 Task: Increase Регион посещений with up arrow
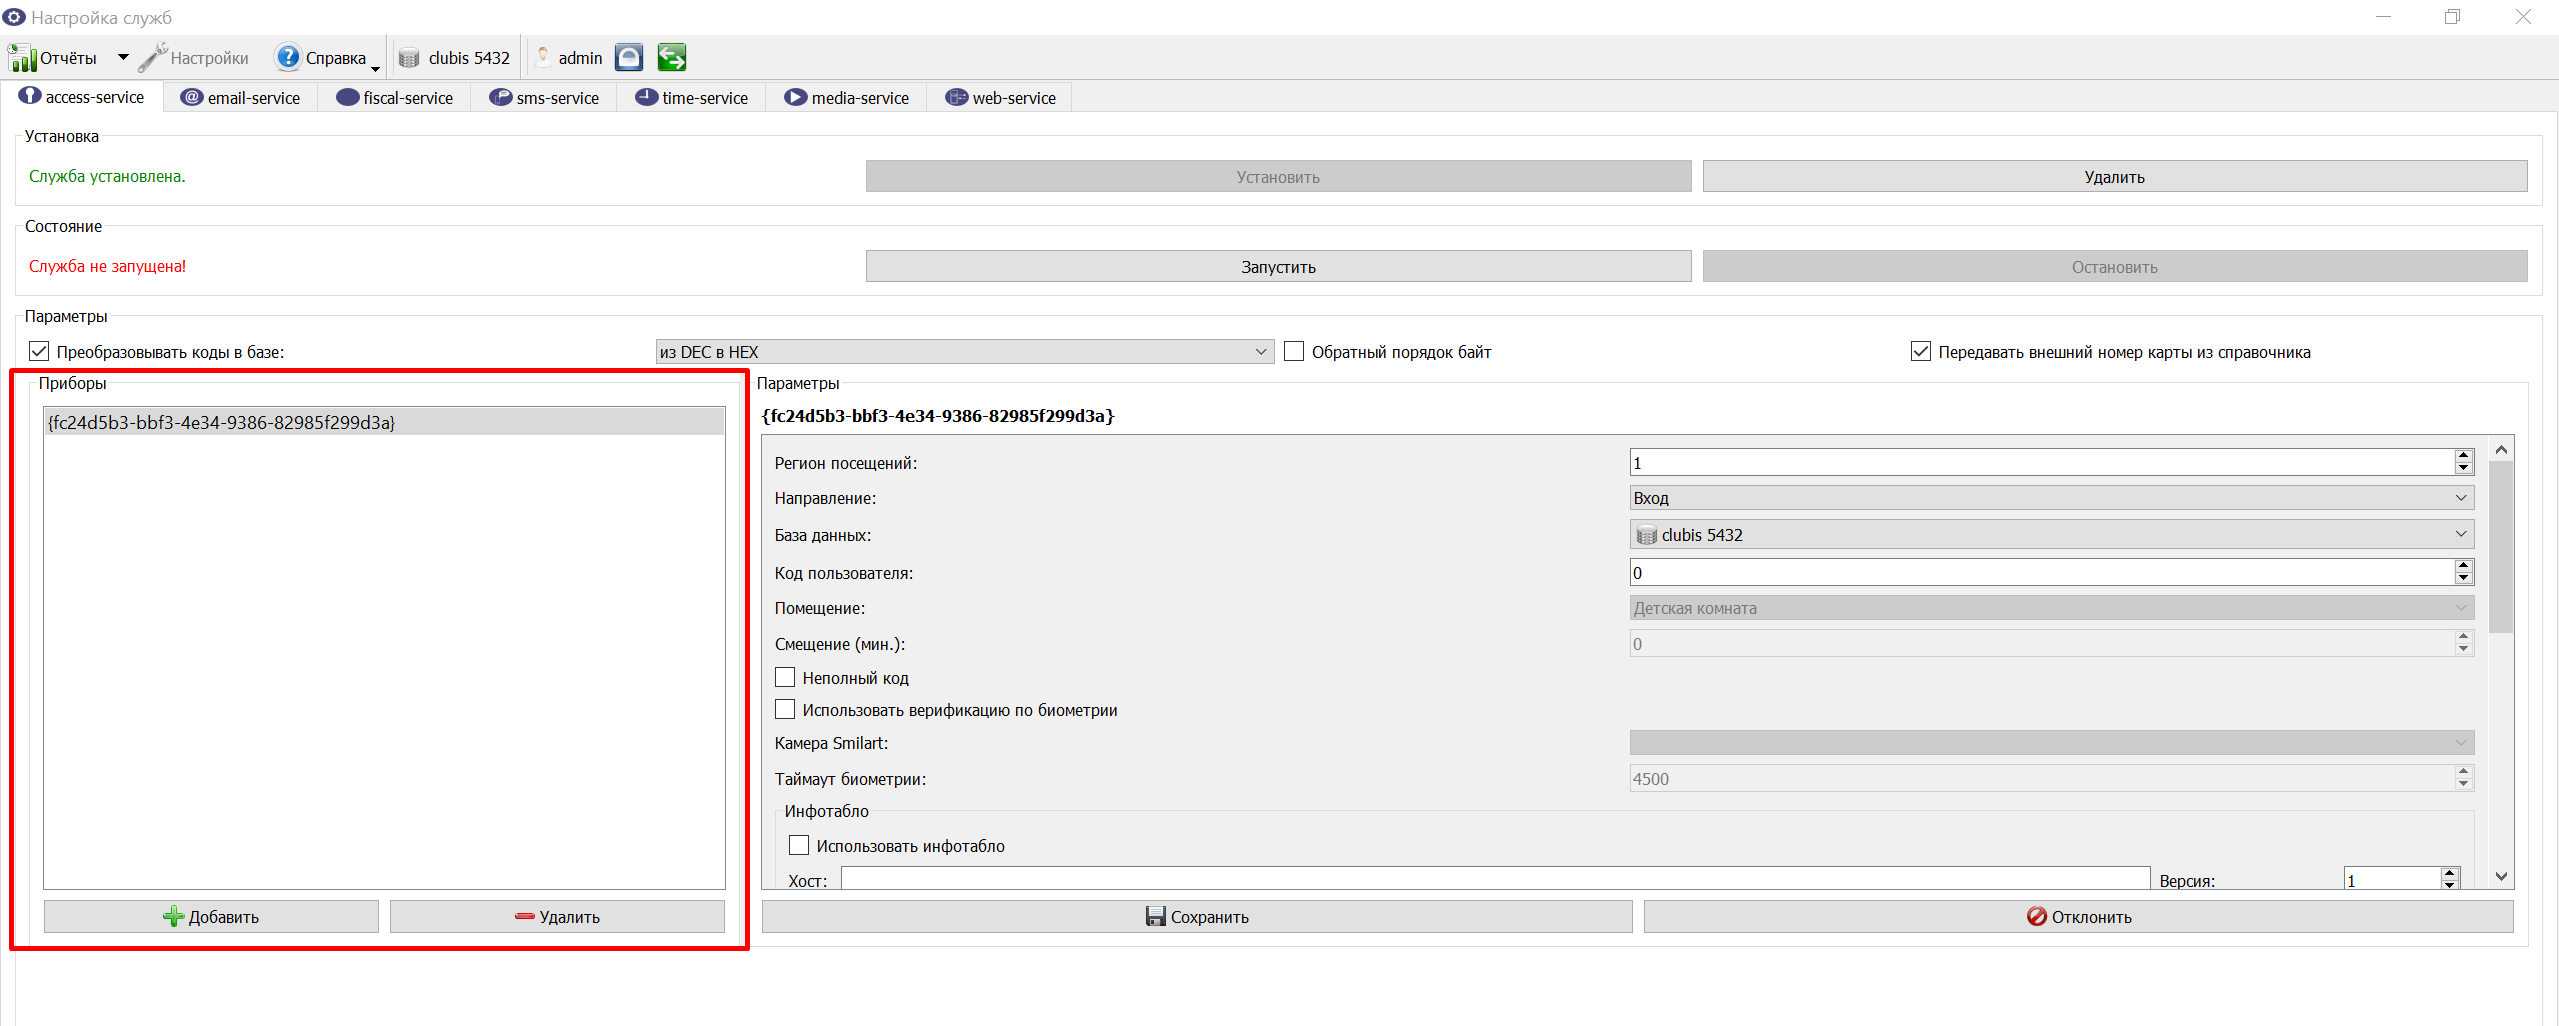(2464, 456)
